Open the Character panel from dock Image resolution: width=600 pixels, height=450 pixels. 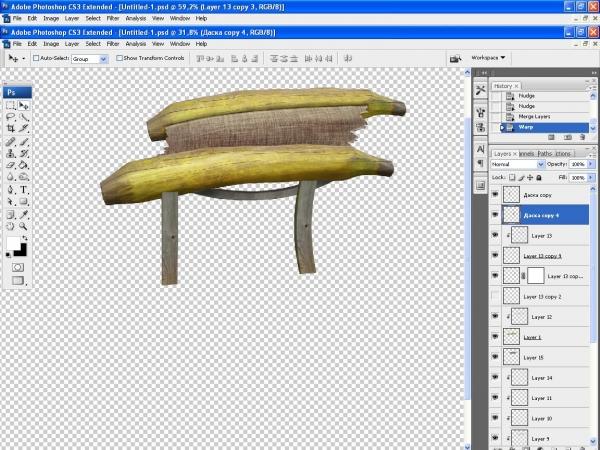[x=481, y=149]
